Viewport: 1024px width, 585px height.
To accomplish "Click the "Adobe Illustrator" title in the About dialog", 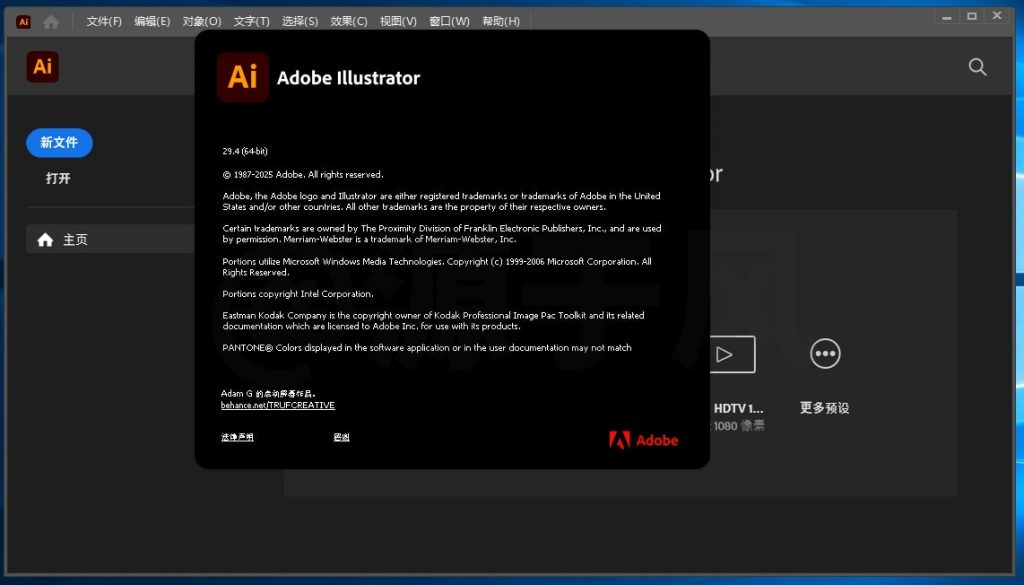I will 349,78.
